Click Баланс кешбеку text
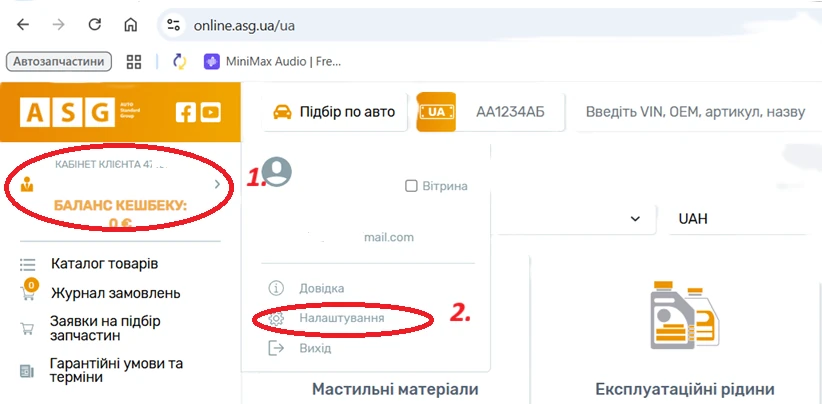The image size is (822, 404). point(120,206)
